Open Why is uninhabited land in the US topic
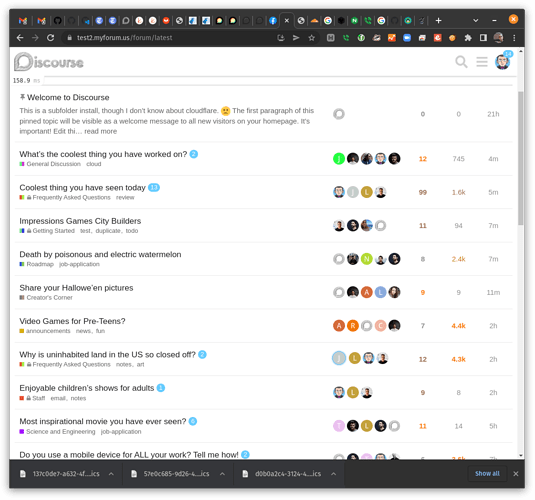This screenshot has height=500, width=535. coord(107,355)
